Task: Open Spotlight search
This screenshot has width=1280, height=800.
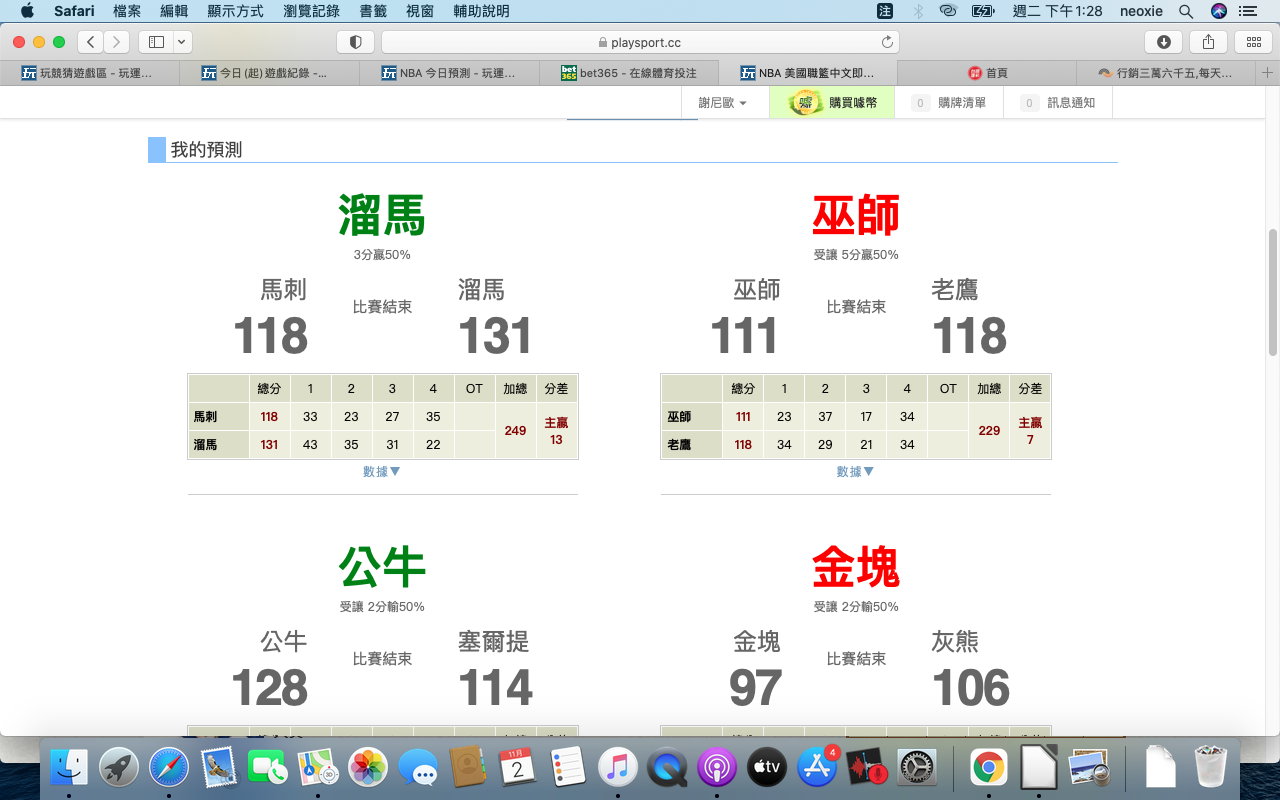Action: pyautogui.click(x=1186, y=11)
